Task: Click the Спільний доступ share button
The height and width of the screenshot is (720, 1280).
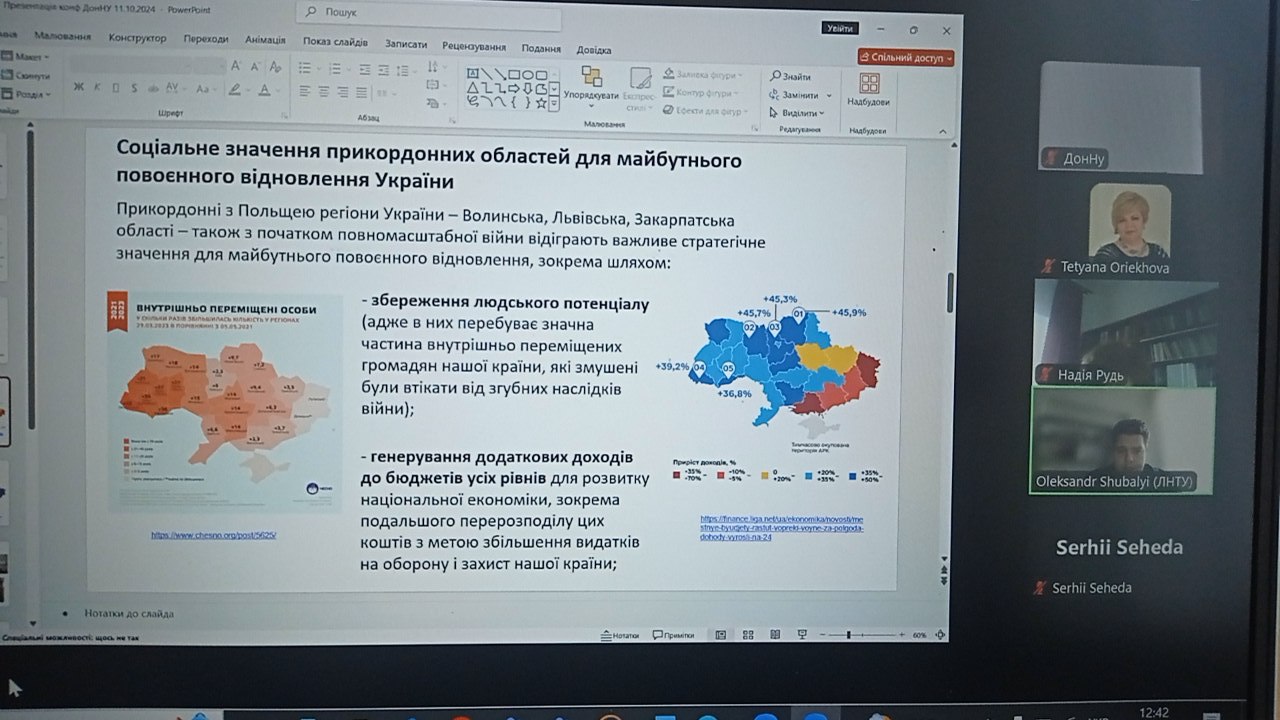Action: pyautogui.click(x=906, y=58)
